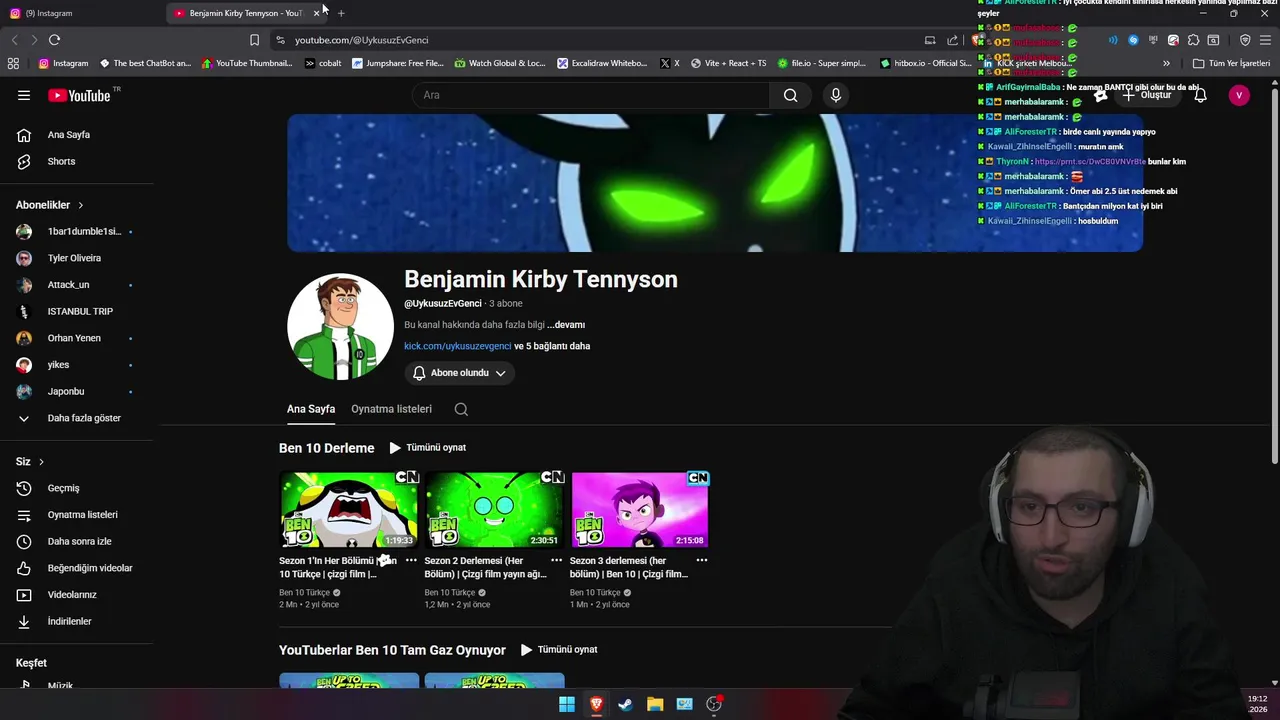Screen dimensions: 1280x720
Task: Expand the Siz section chevron
Action: (x=42, y=462)
